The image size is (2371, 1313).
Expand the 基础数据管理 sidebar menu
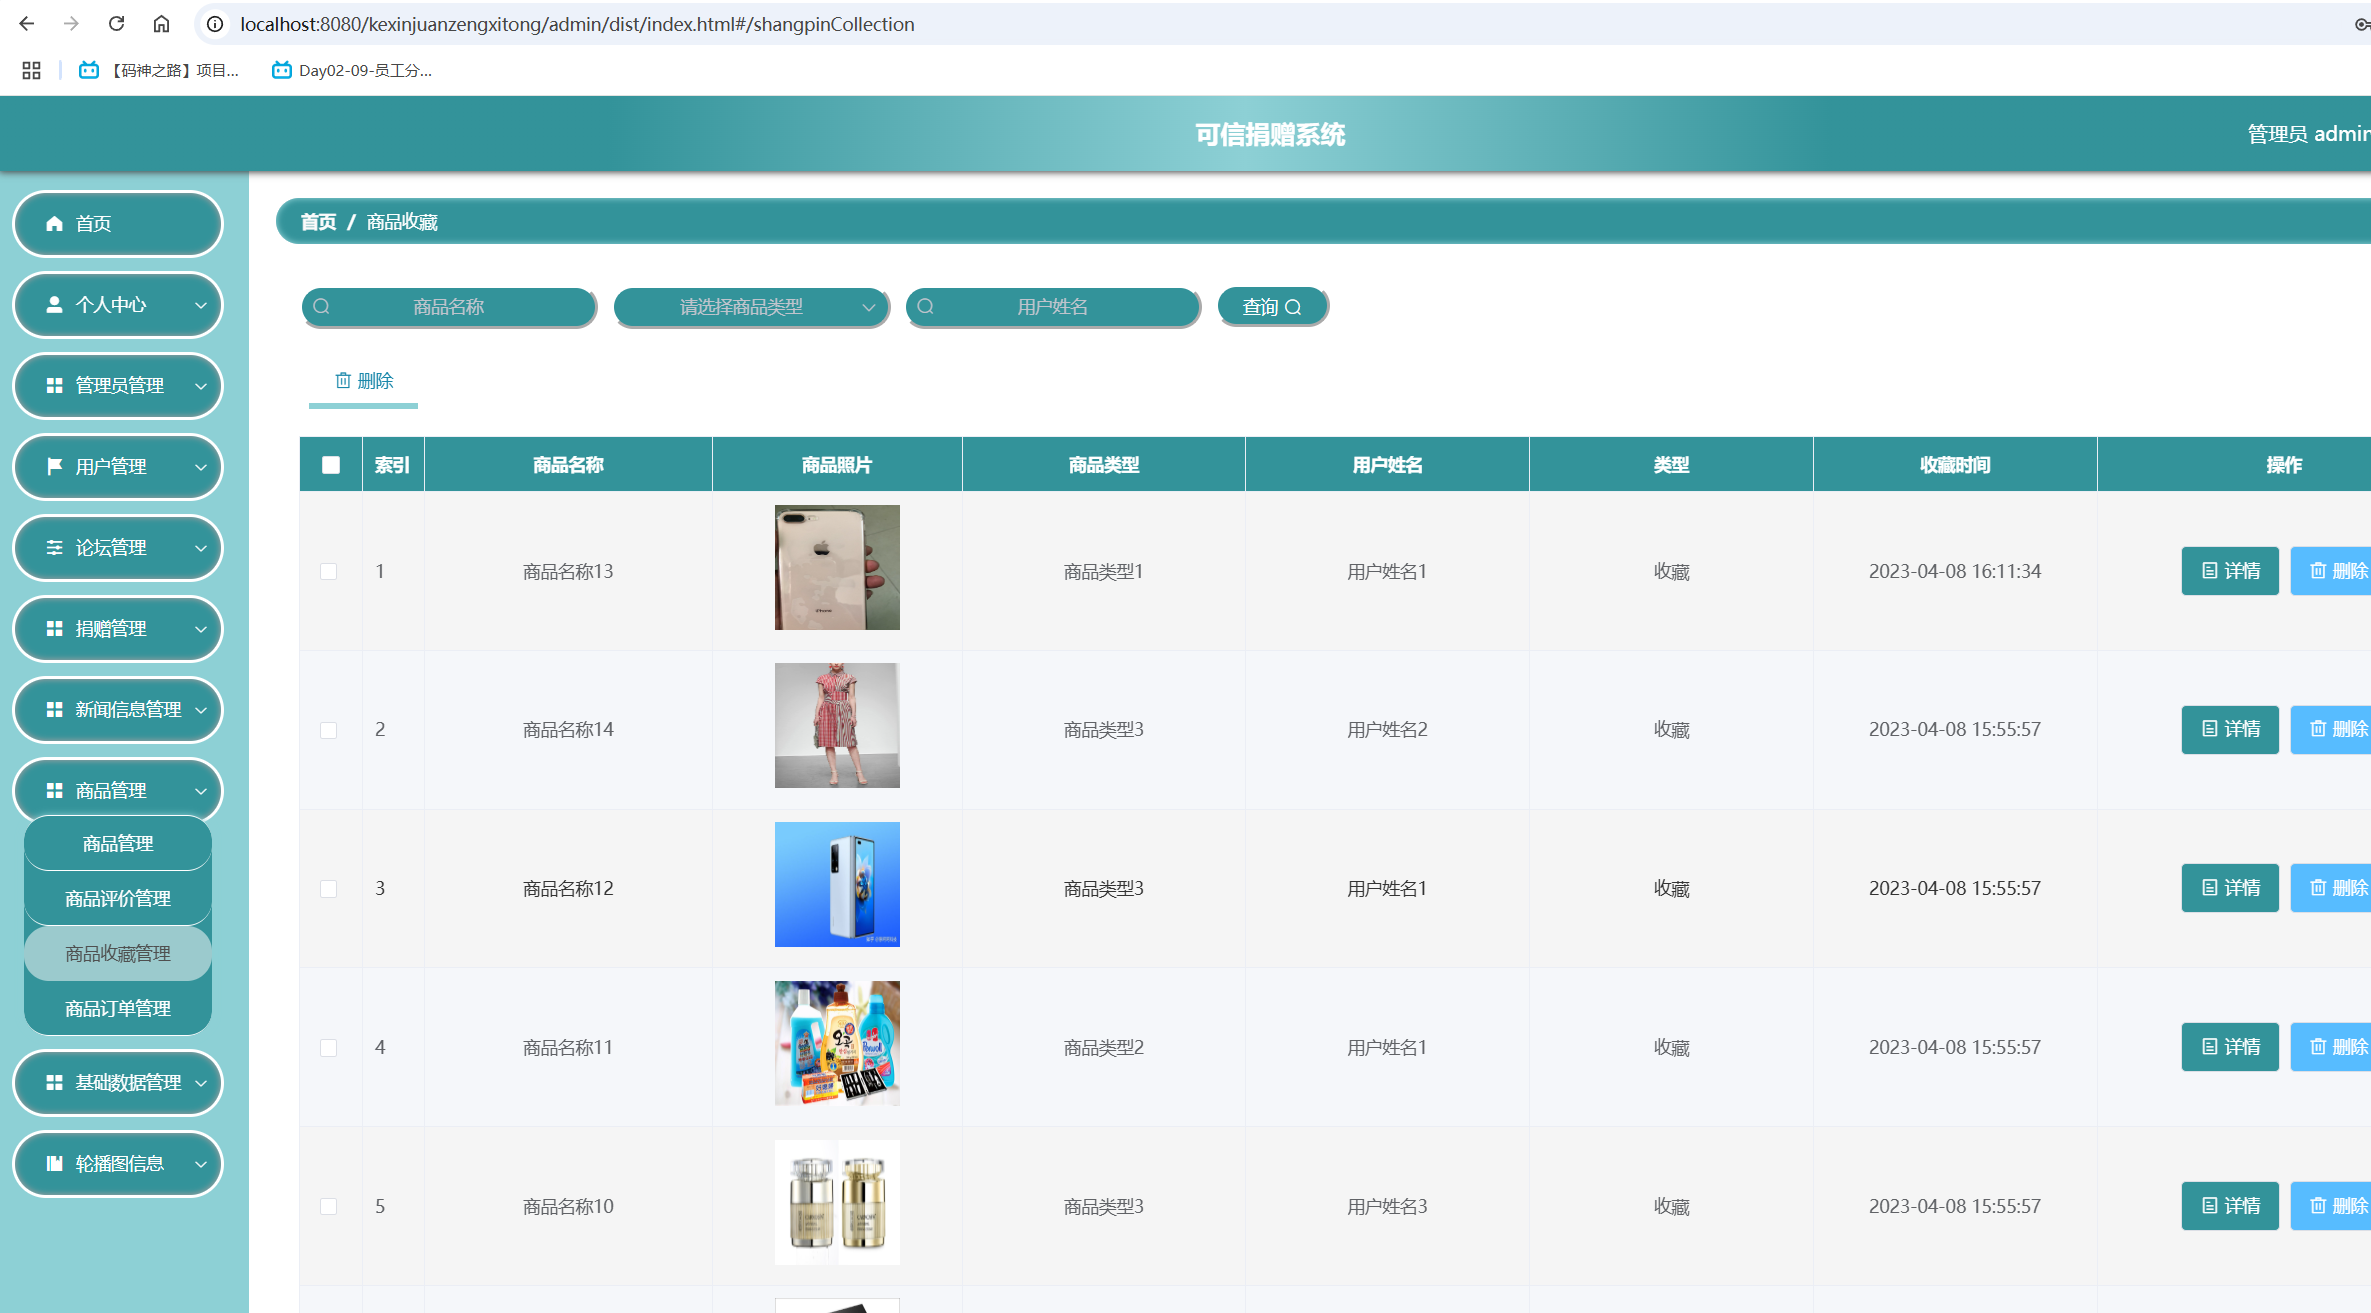(x=118, y=1083)
